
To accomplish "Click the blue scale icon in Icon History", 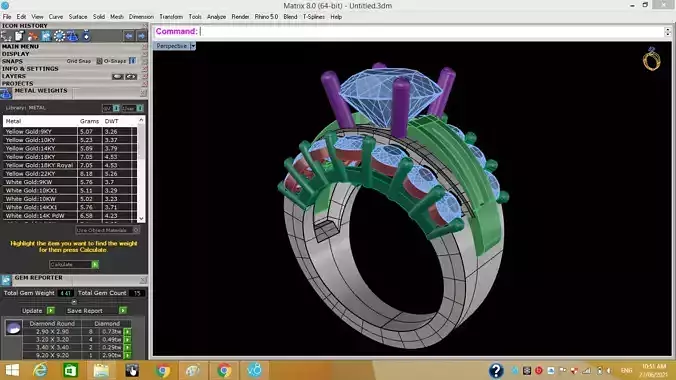I will (72, 36).
